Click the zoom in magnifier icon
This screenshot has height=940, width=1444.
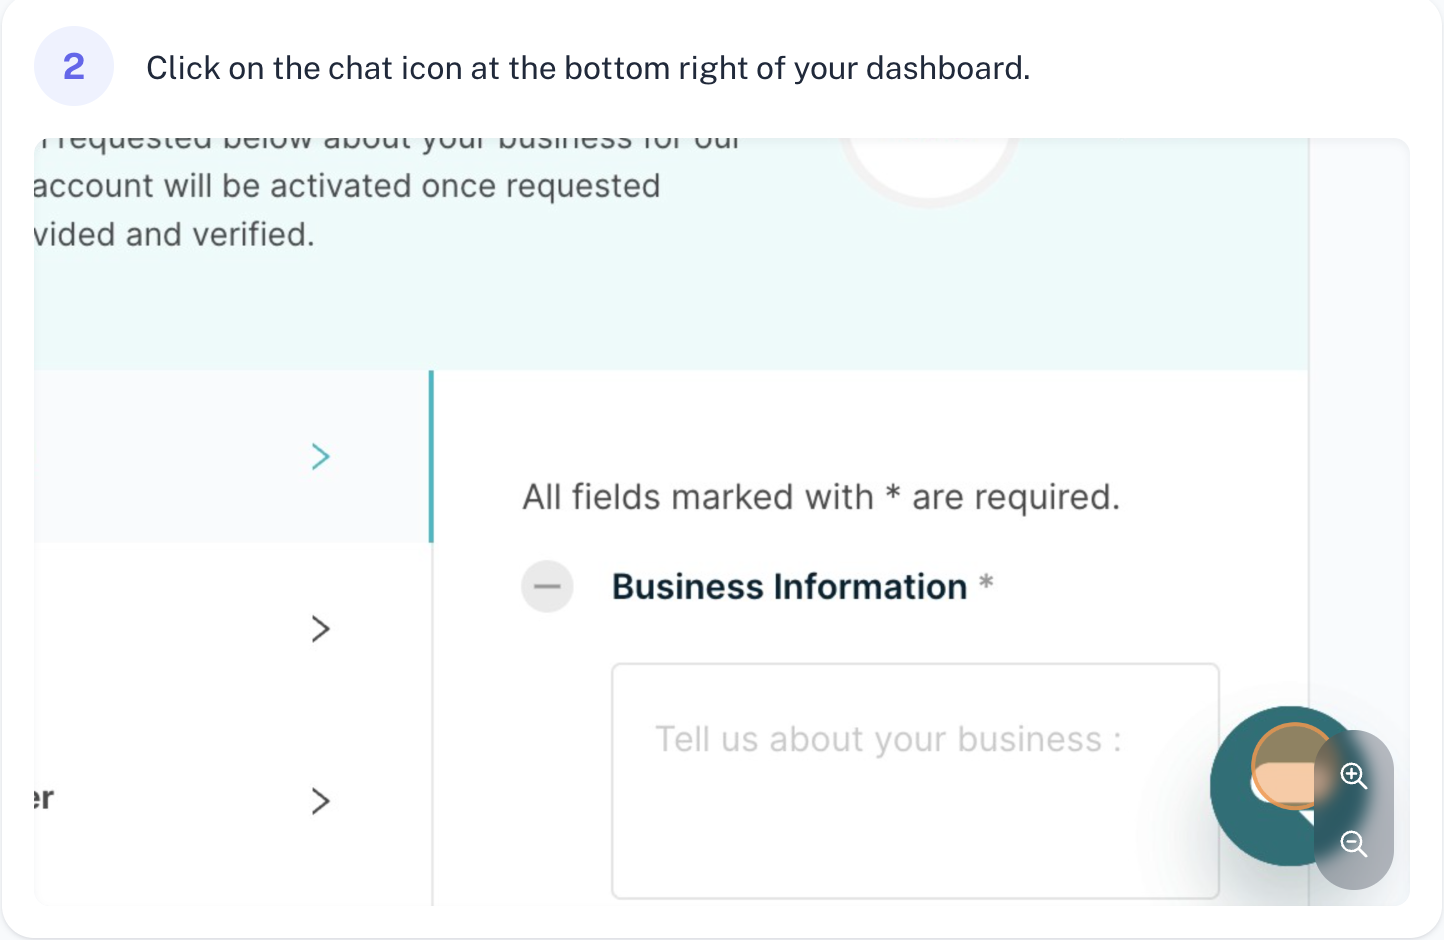(x=1353, y=775)
